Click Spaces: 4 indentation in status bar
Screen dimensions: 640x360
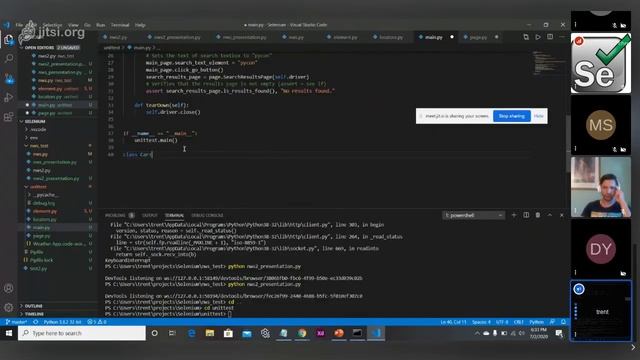[481, 322]
